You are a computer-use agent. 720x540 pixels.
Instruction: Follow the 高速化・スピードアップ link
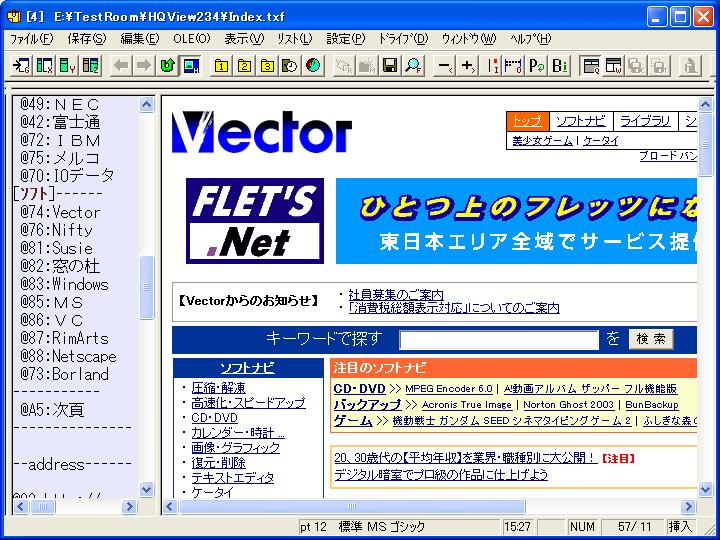[248, 403]
